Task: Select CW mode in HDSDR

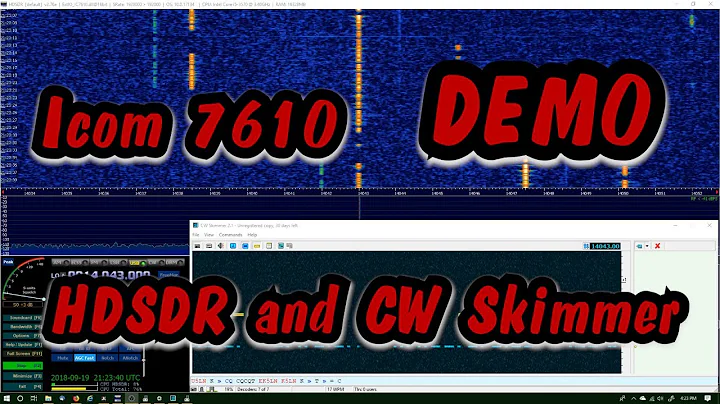Action: click(156, 263)
